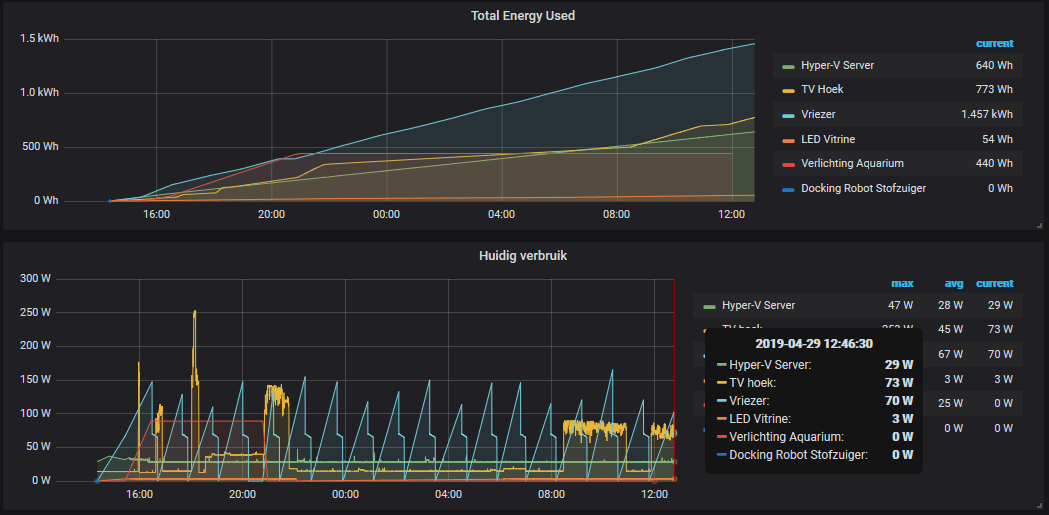
Task: Click the 100 W y-axis label
Action: tap(35, 414)
